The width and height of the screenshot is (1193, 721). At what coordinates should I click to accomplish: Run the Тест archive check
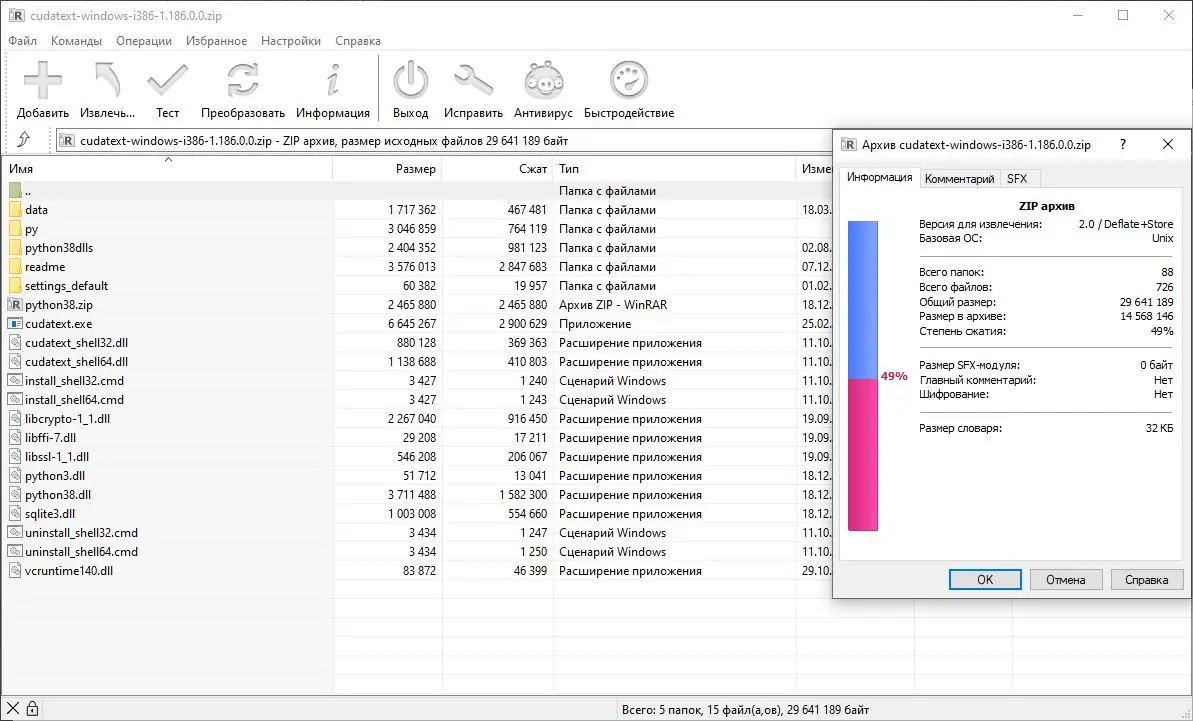[x=167, y=81]
